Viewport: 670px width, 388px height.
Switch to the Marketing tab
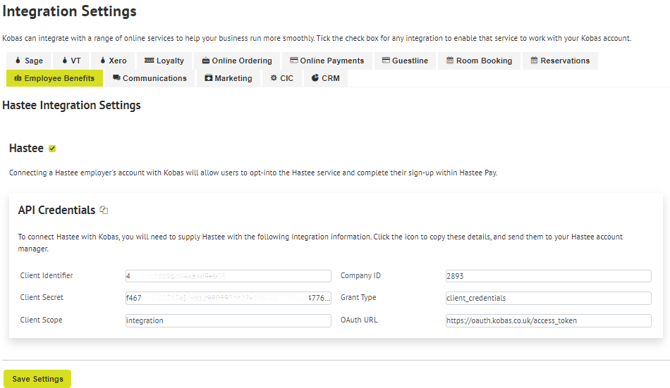click(228, 78)
